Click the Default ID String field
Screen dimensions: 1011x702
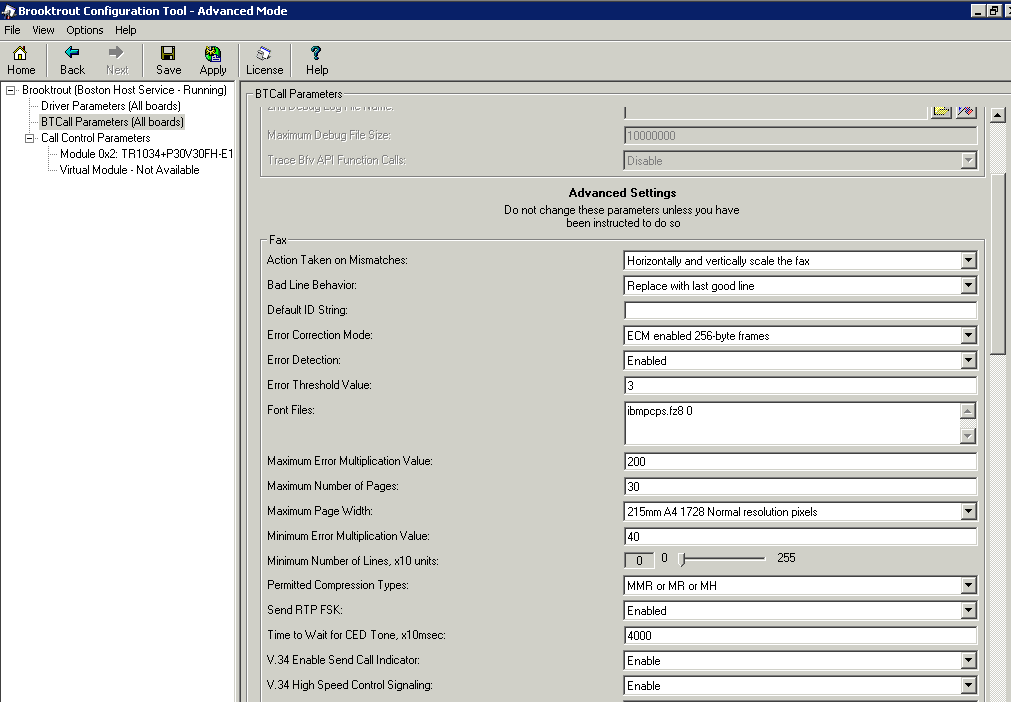click(x=800, y=311)
